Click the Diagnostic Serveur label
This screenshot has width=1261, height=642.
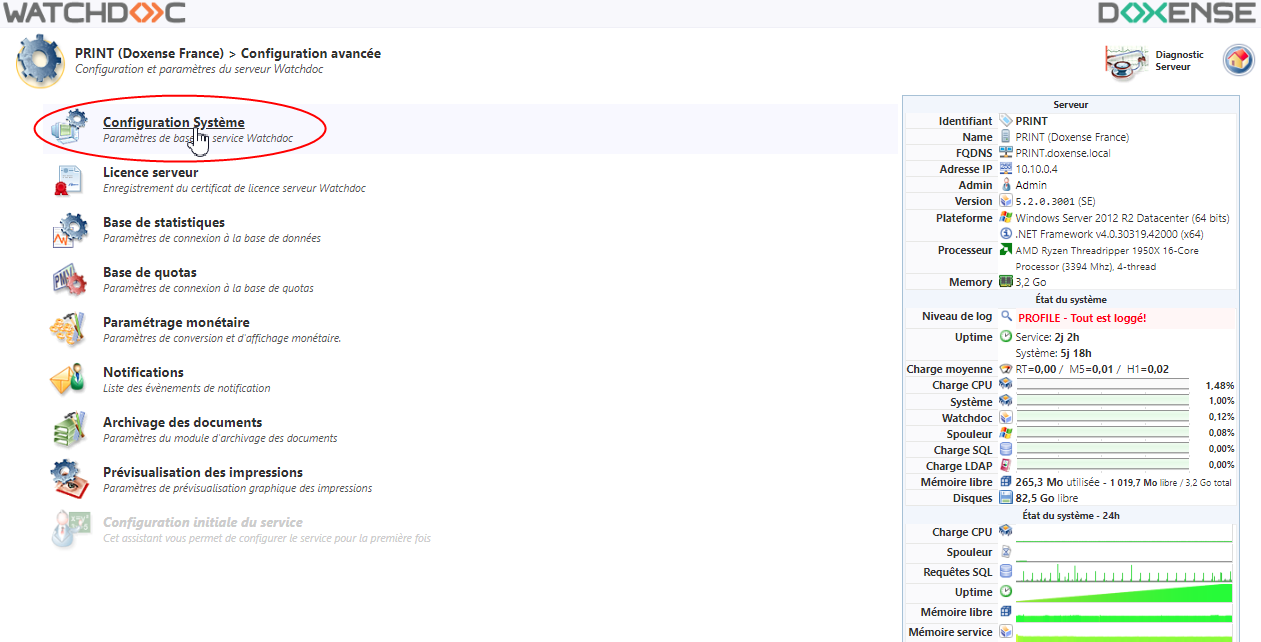(1179, 61)
